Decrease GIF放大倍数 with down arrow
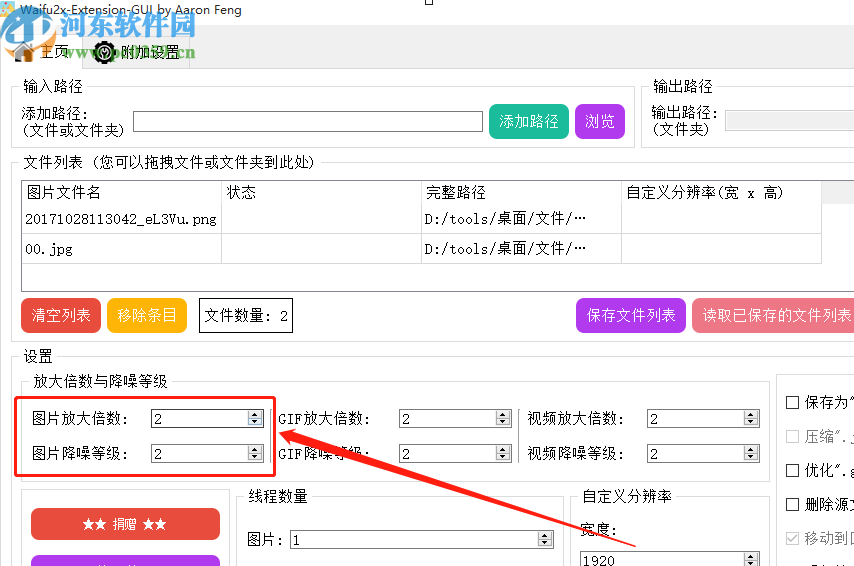The width and height of the screenshot is (854, 566). 503,423
